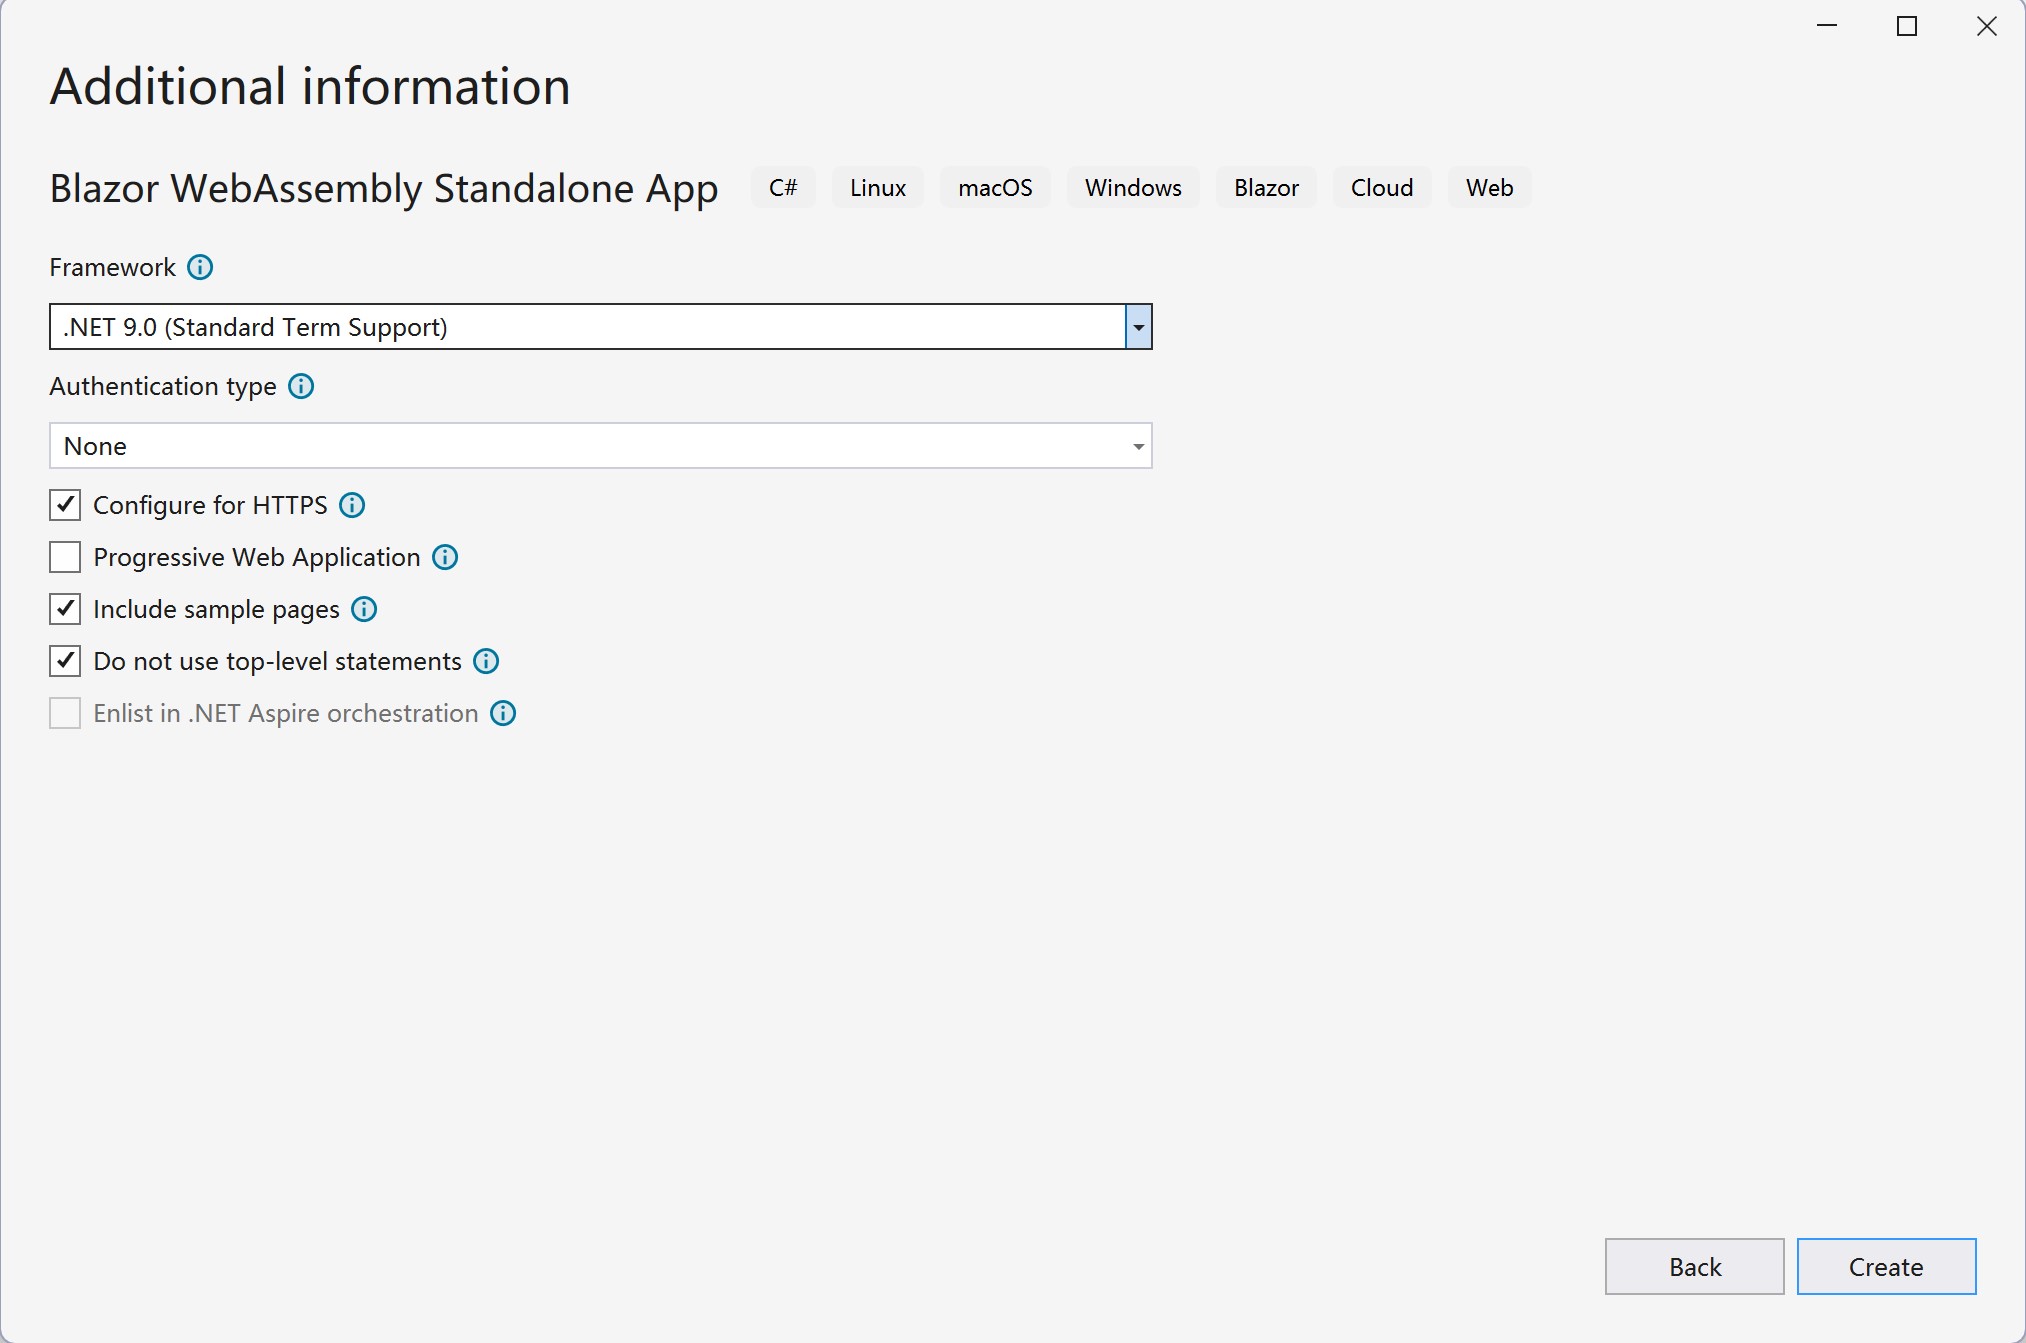This screenshot has width=2026, height=1343.
Task: Click the top-level statements info icon
Action: (x=486, y=661)
